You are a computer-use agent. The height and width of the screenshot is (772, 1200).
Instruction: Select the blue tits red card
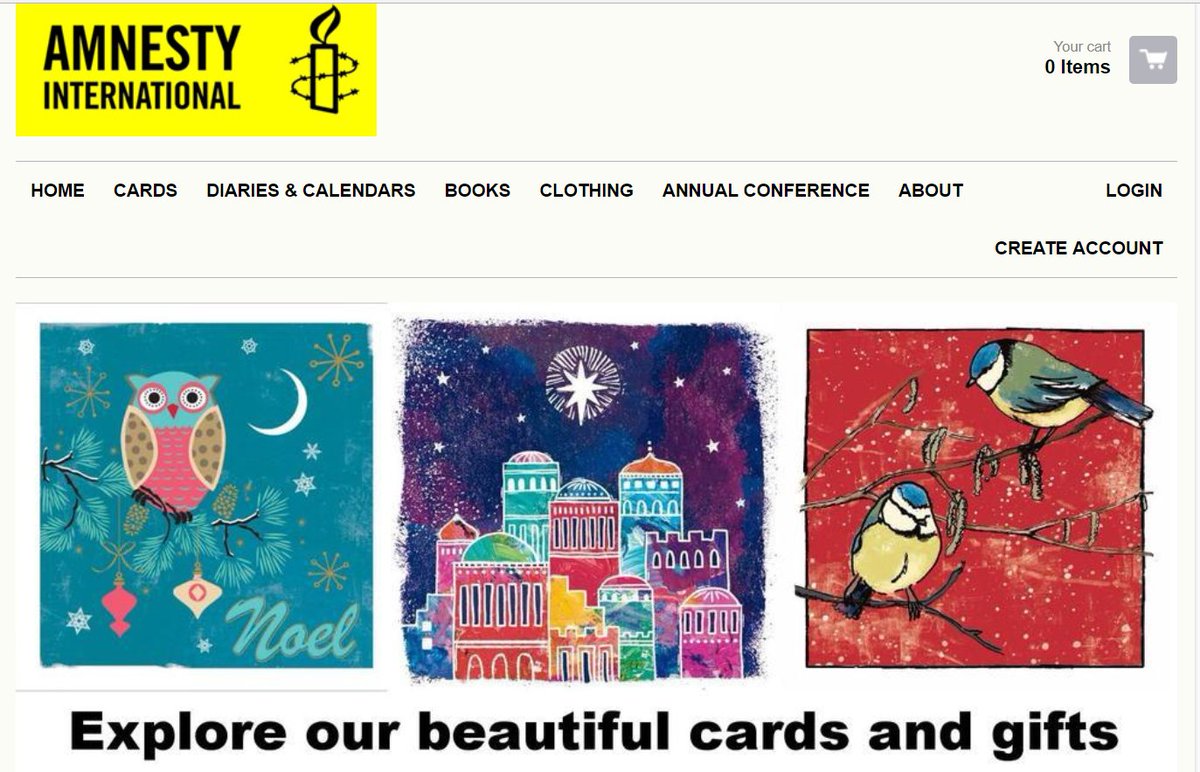pyautogui.click(x=975, y=497)
